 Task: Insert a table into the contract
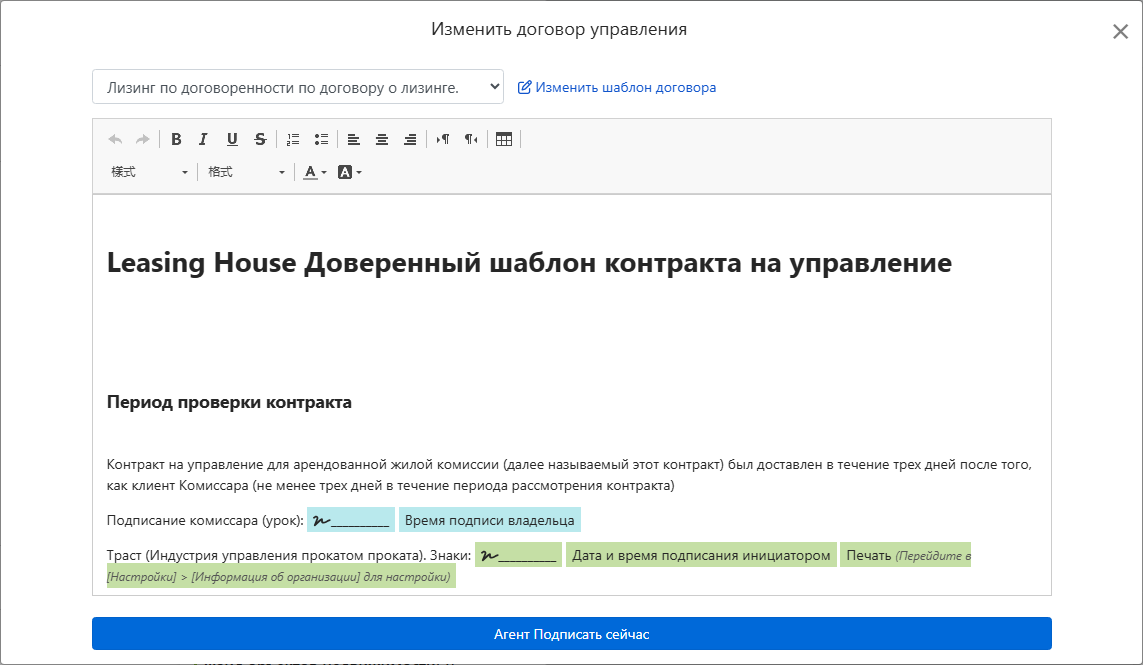click(504, 139)
